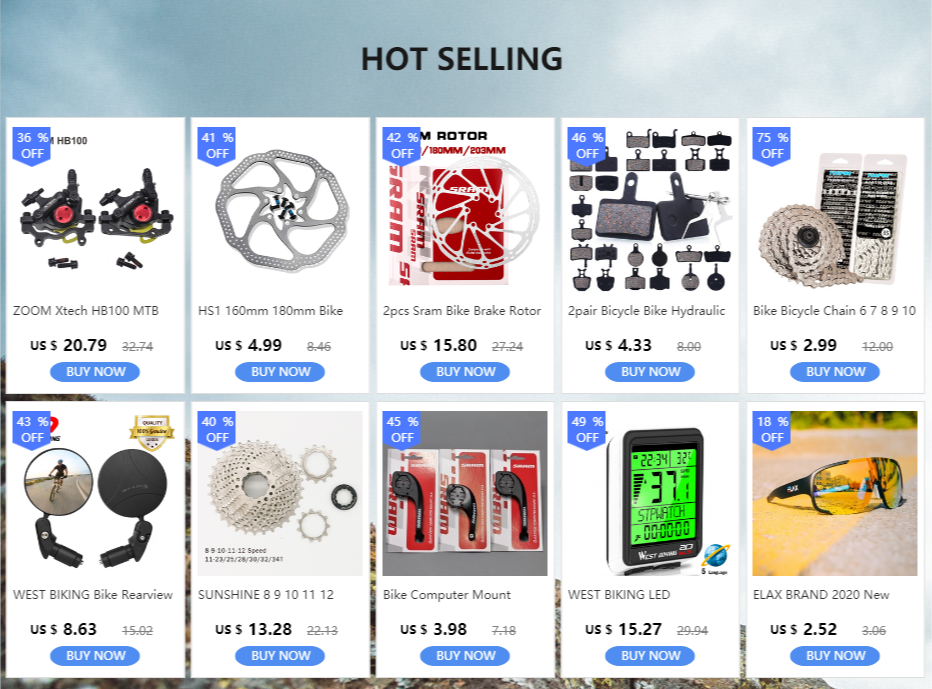Open the brake pads assortment image
This screenshot has width=932, height=689.
650,209
